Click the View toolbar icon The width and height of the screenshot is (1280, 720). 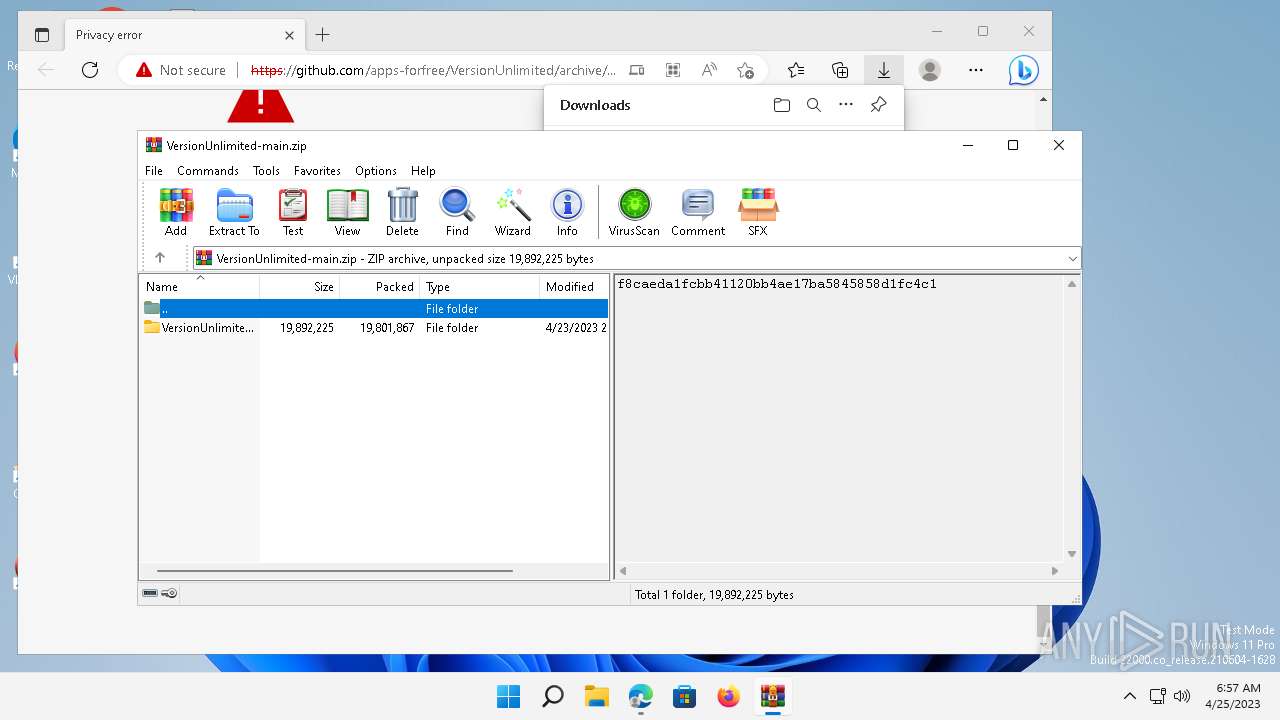(x=347, y=212)
